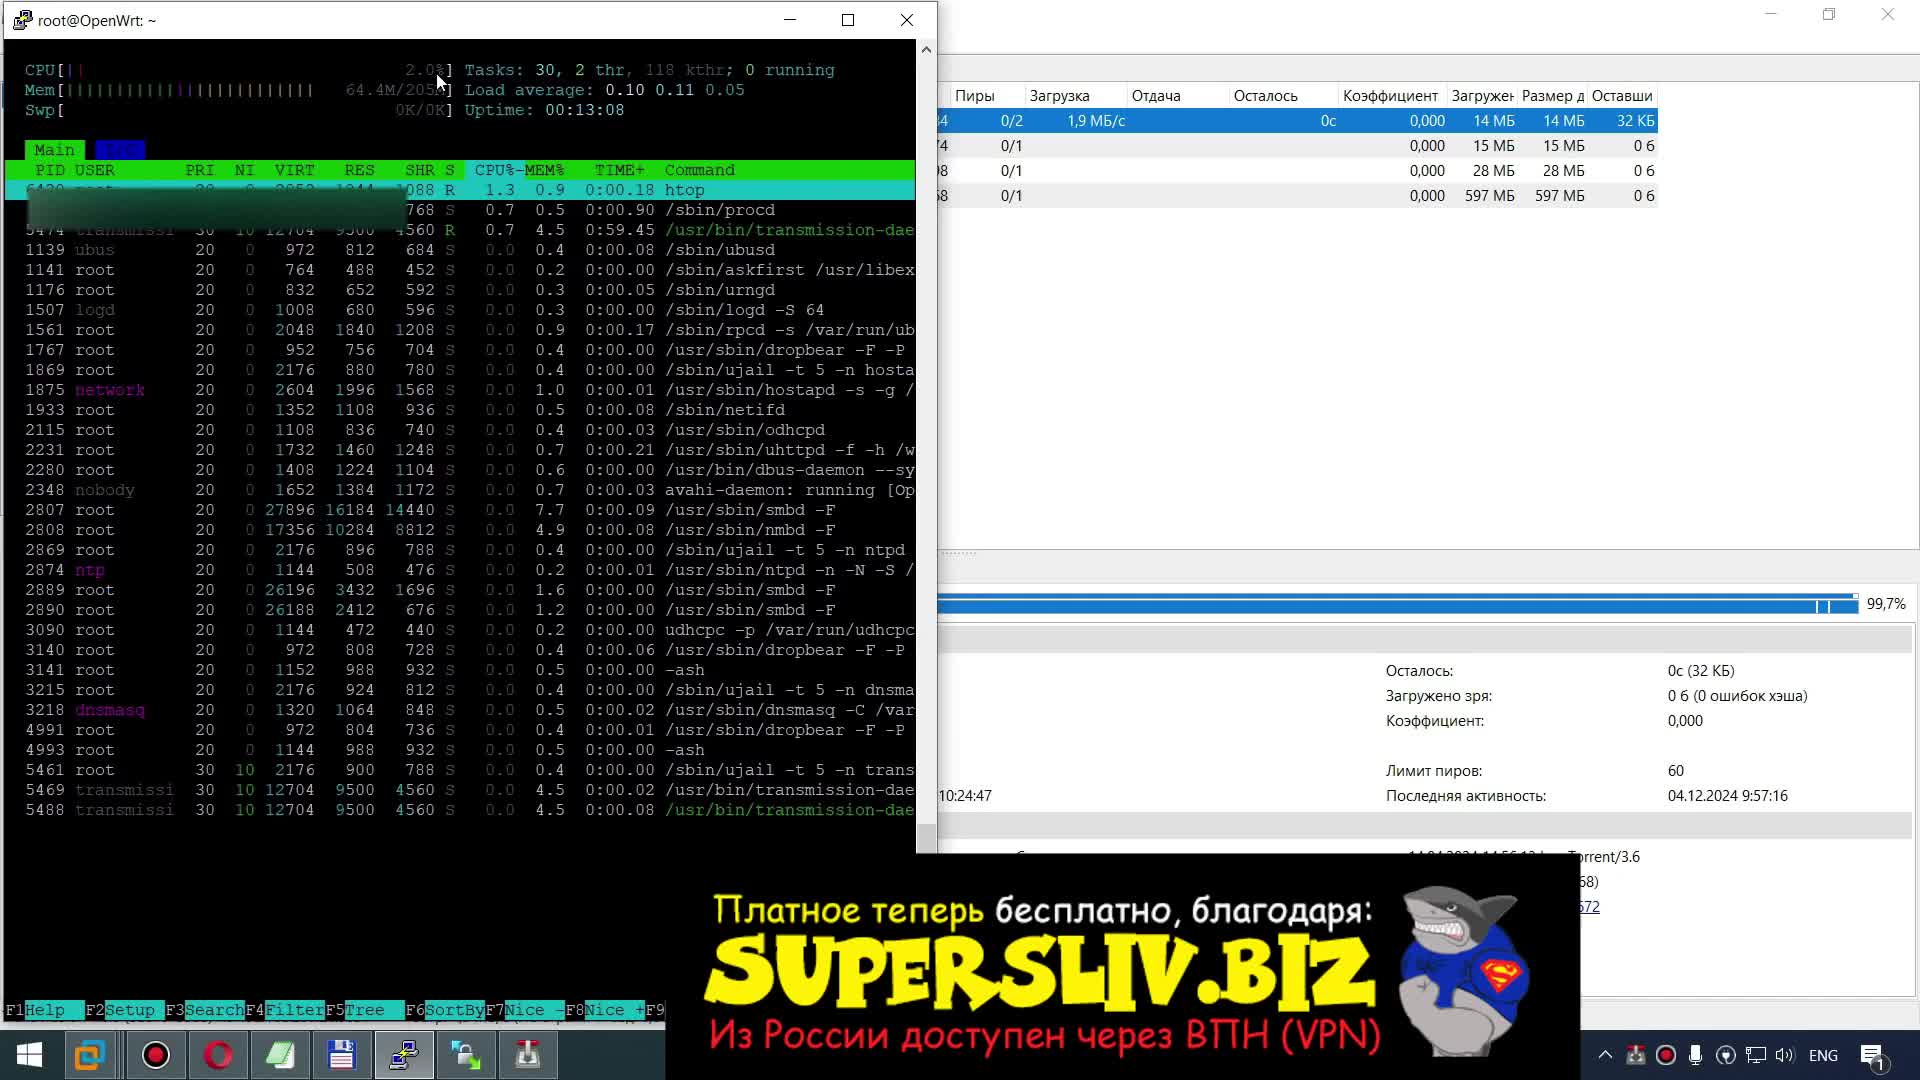Open Notepad++ from the taskbar
Screen dimensions: 1920x1080
coord(281,1055)
